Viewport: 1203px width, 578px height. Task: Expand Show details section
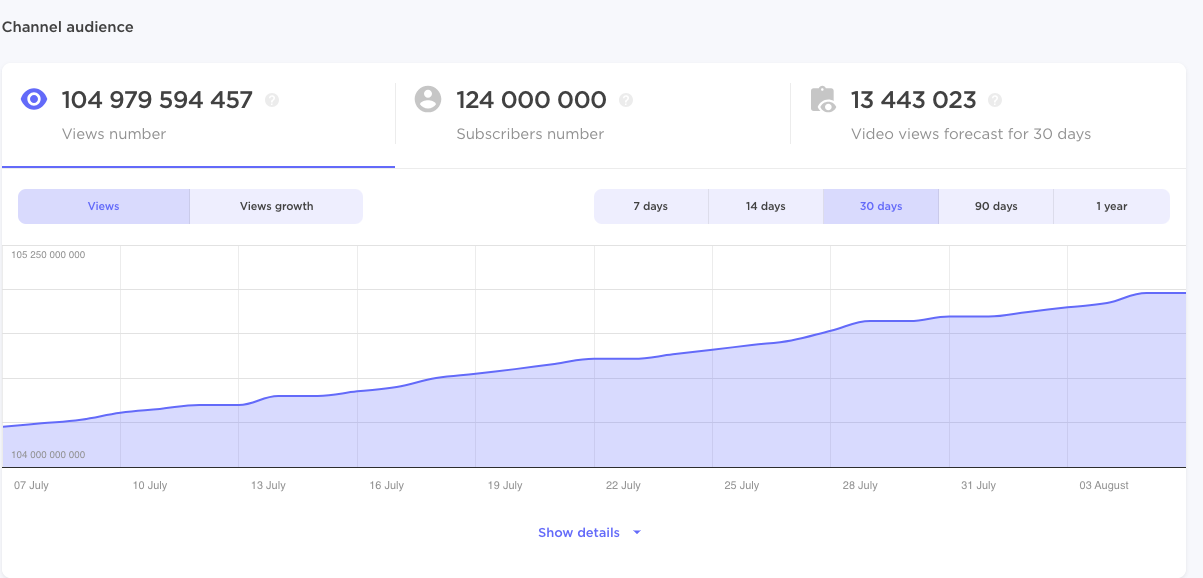(x=579, y=533)
